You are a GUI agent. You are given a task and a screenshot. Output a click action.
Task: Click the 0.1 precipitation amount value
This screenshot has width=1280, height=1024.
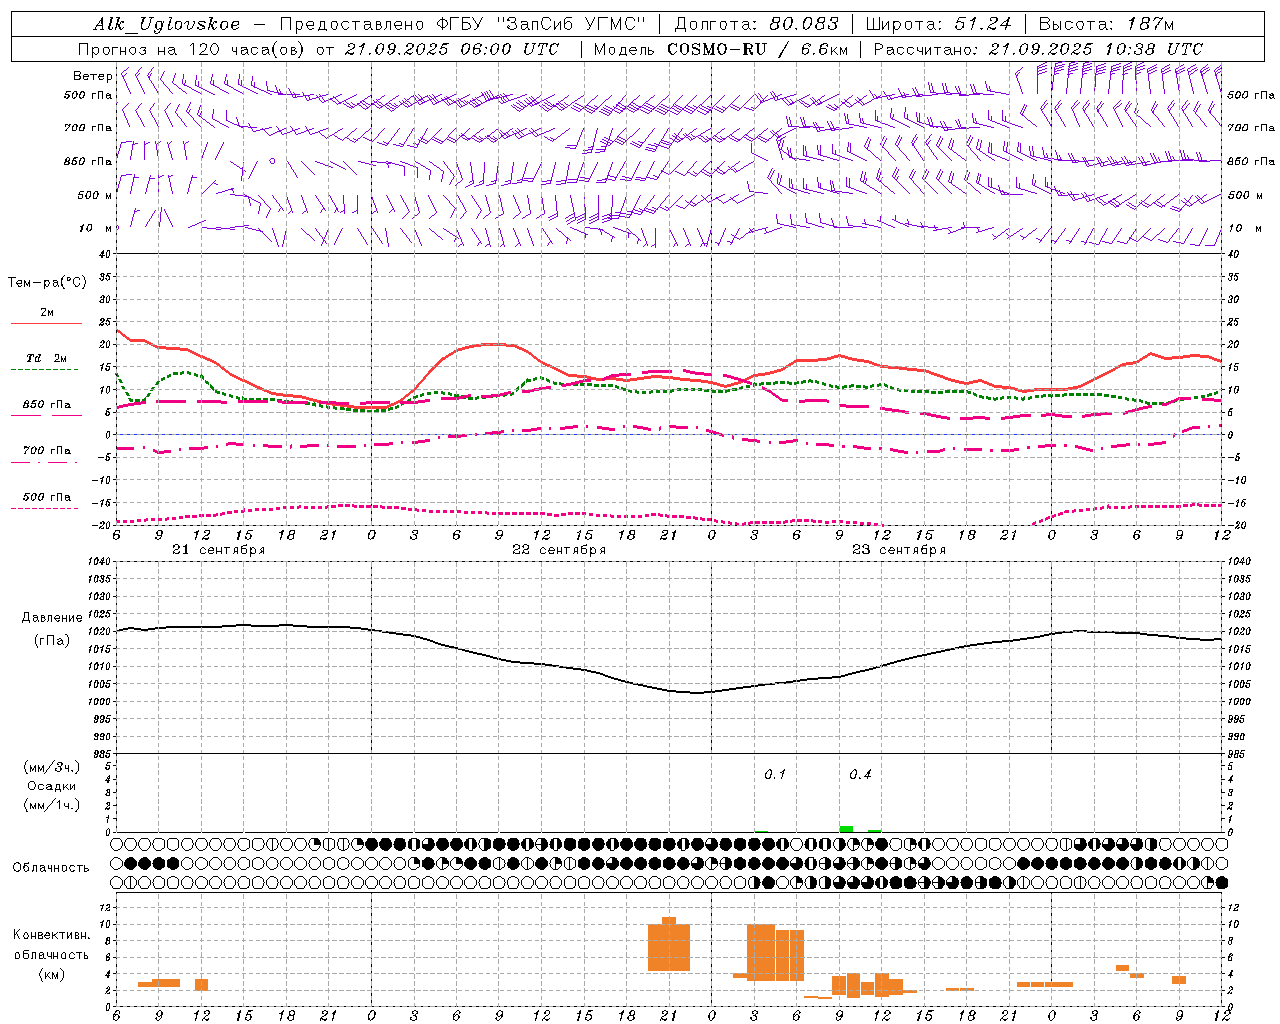pyautogui.click(x=775, y=775)
